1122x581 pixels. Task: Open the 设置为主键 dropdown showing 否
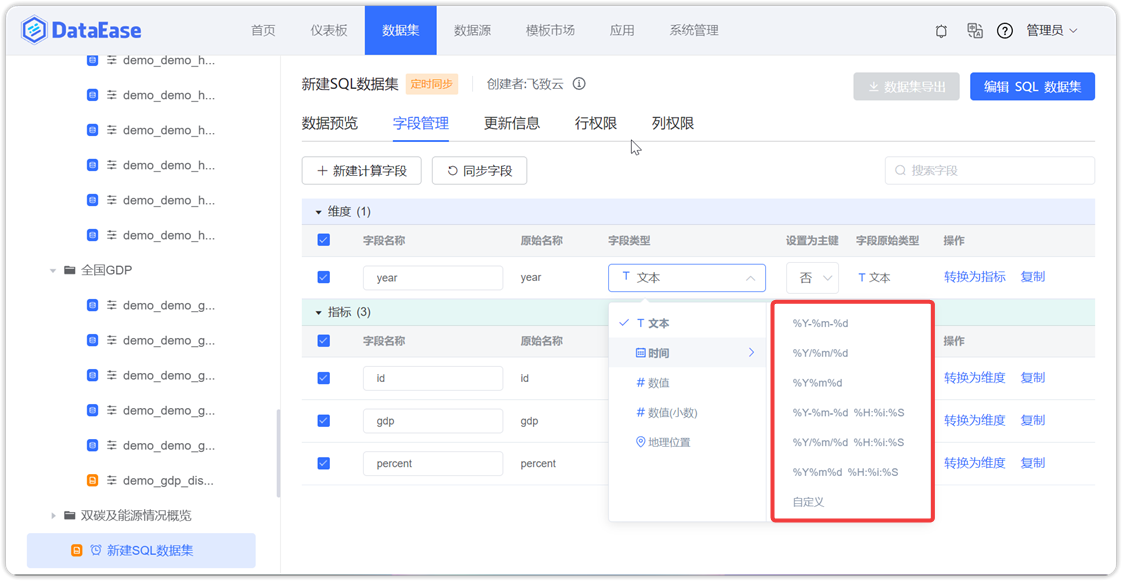(812, 278)
